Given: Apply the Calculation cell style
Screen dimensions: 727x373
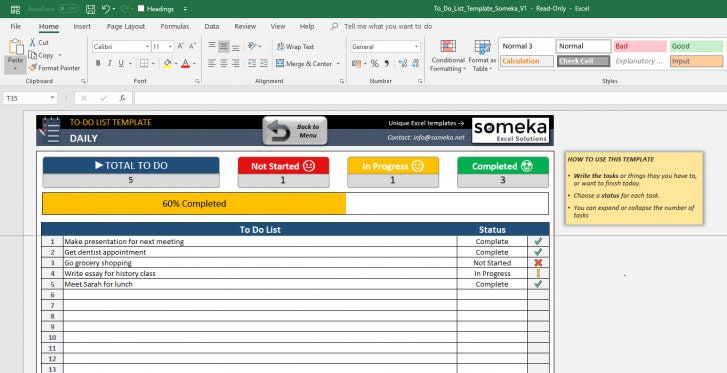Looking at the screenshot, I should (x=527, y=61).
